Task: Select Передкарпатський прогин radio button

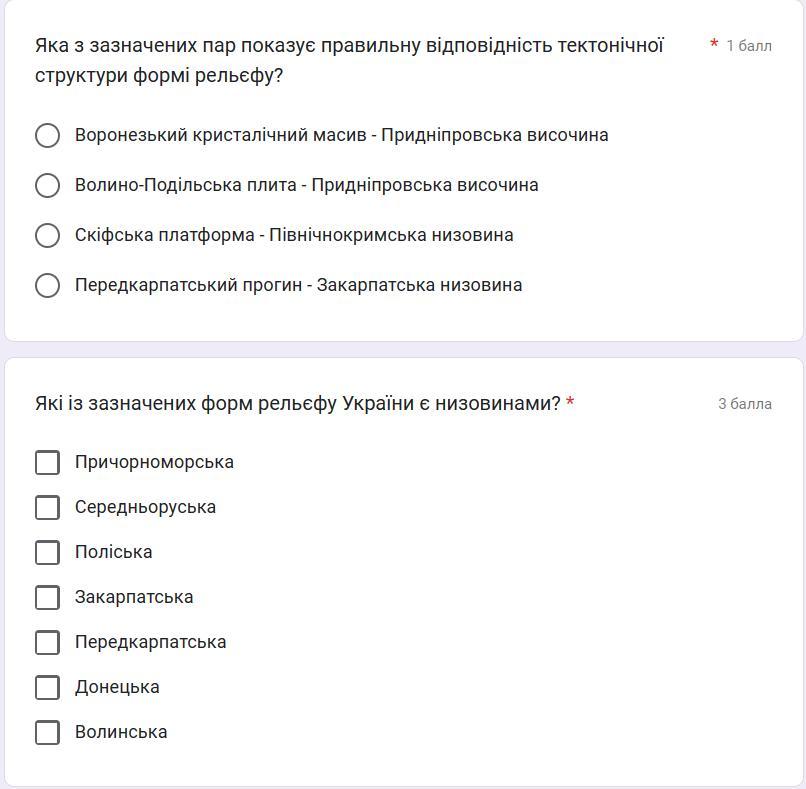Action: tap(47, 285)
